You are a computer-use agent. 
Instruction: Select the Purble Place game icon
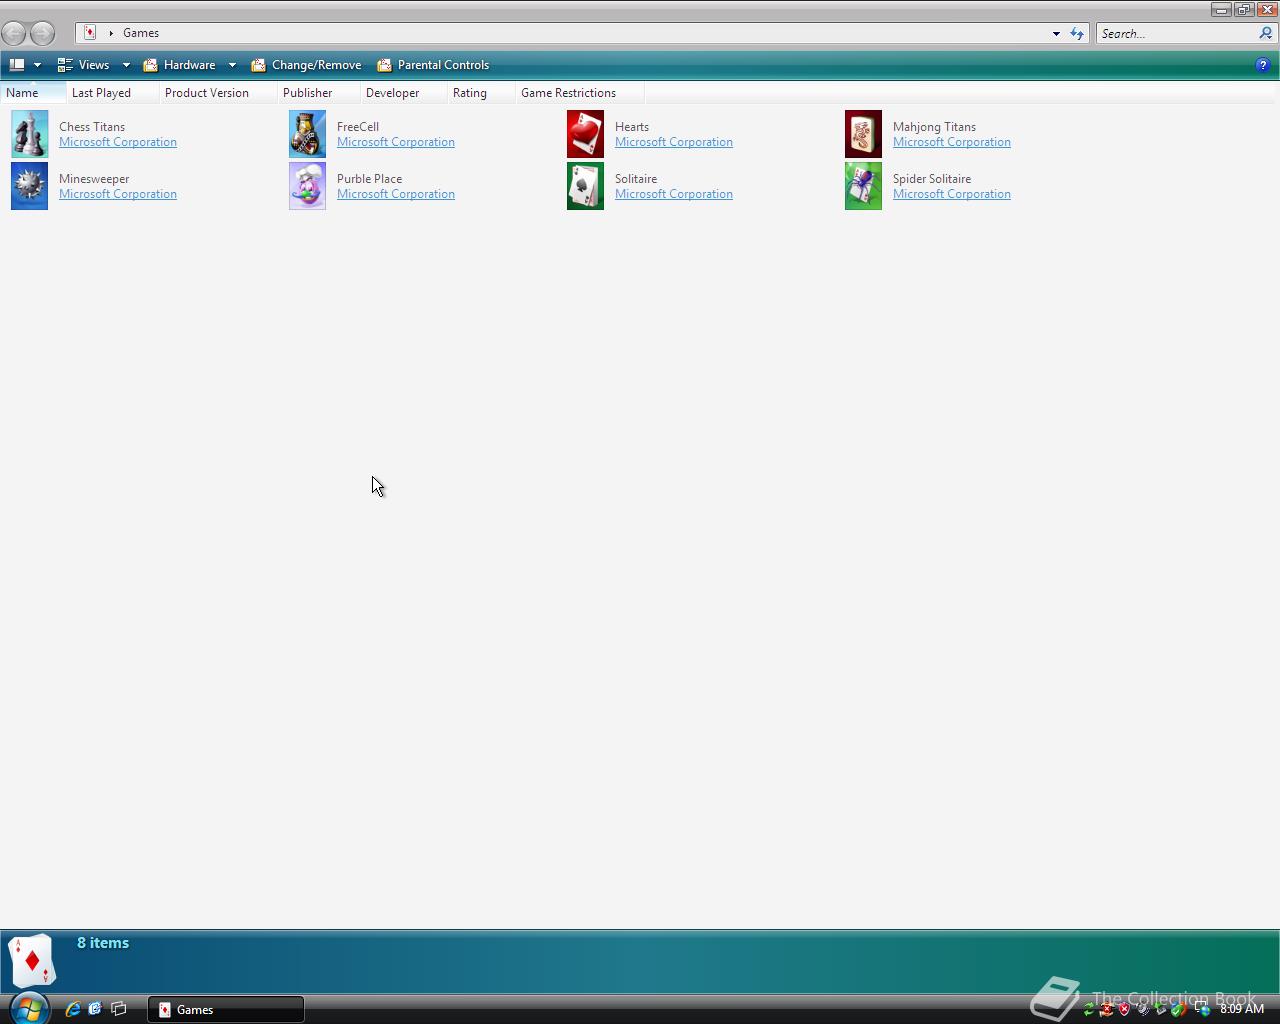tap(307, 186)
